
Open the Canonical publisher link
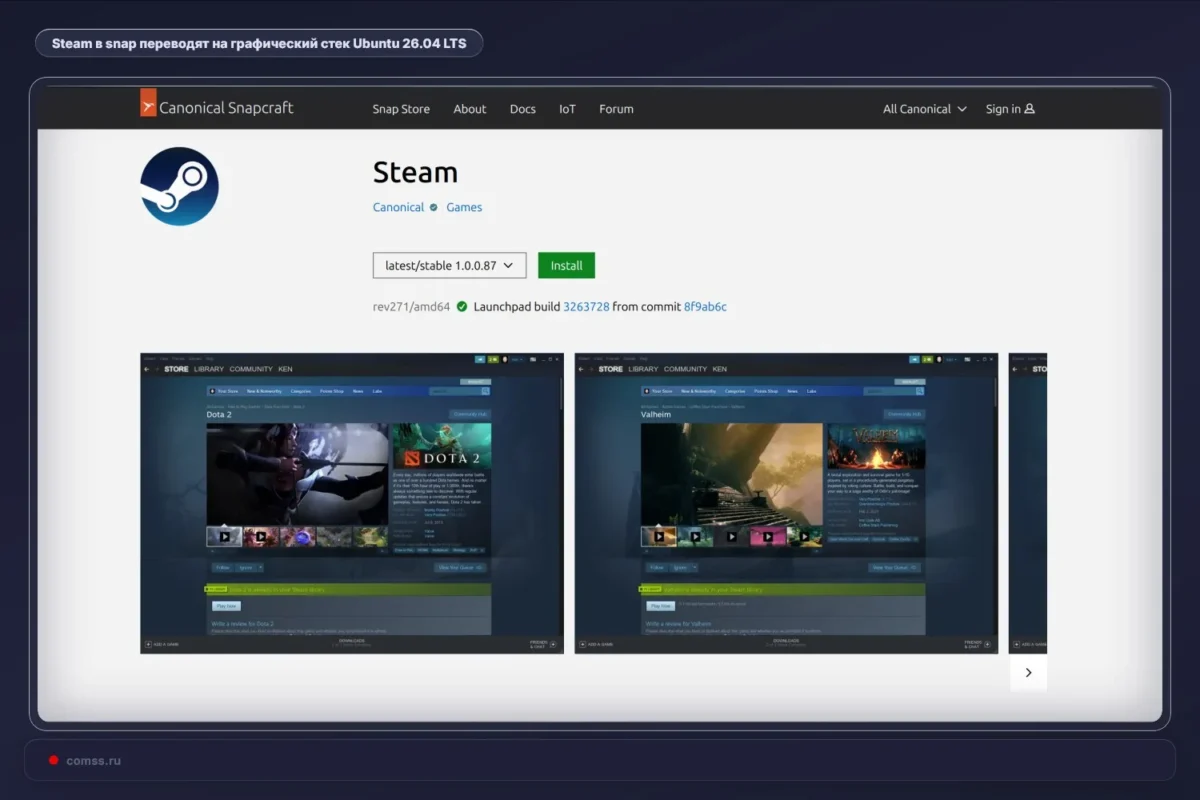click(398, 207)
